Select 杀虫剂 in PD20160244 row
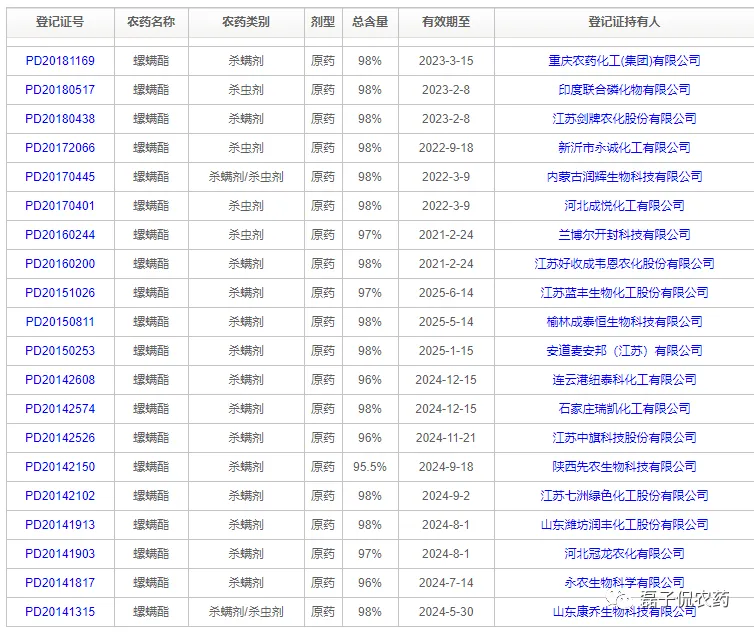This screenshot has height=632, width=754. coord(246,235)
